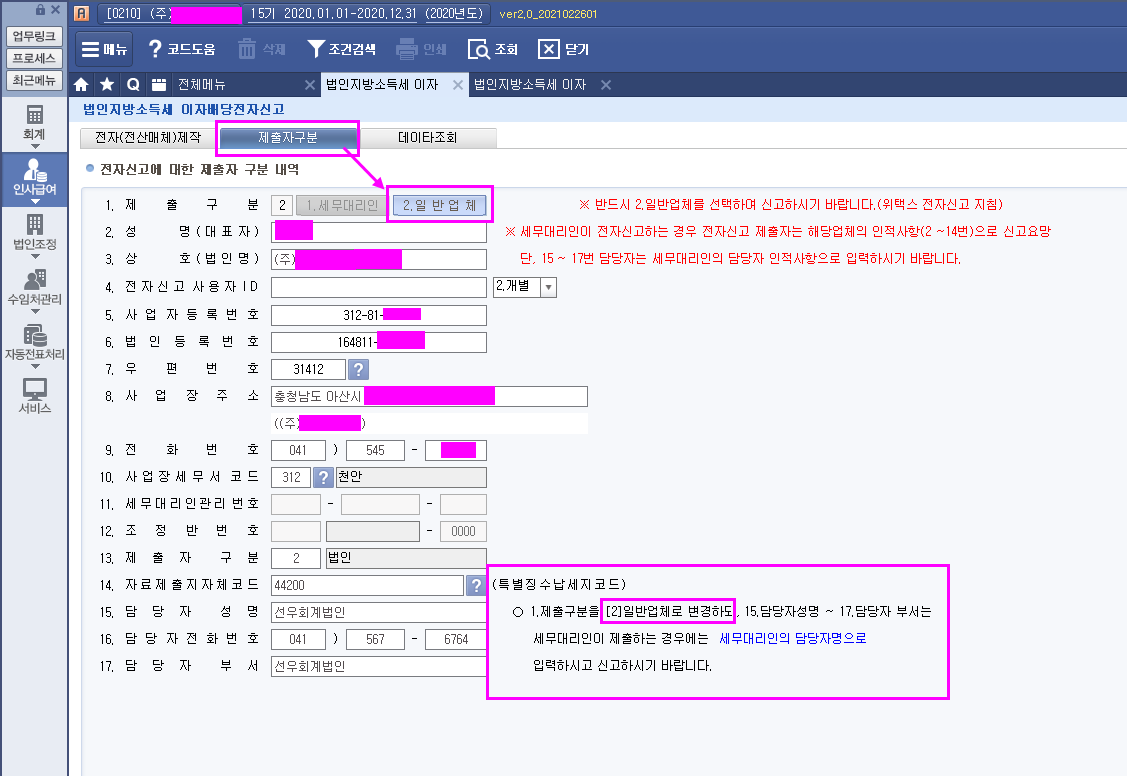Click the 우편번호 field showing 31412
1127x776 pixels.
pyautogui.click(x=308, y=369)
